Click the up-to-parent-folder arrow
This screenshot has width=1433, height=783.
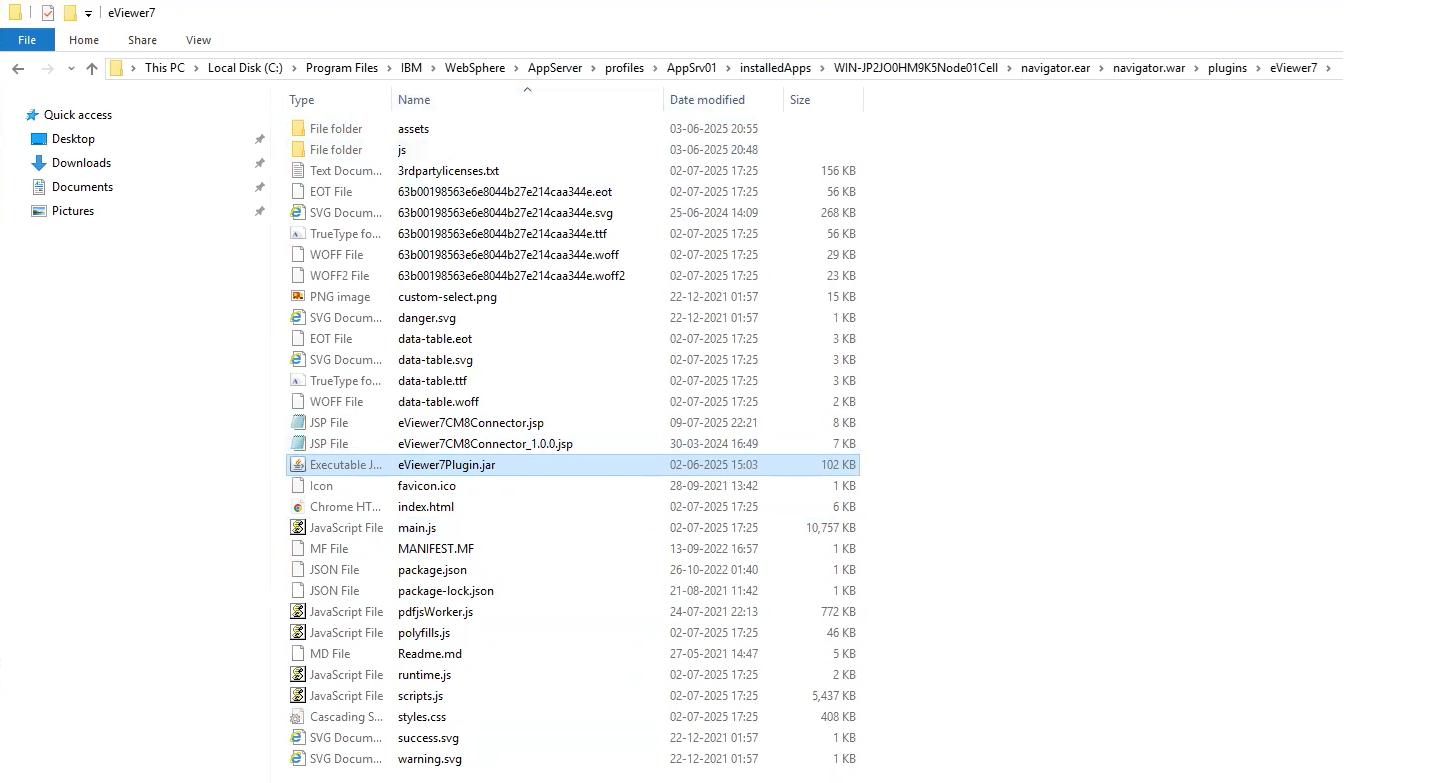coord(91,67)
